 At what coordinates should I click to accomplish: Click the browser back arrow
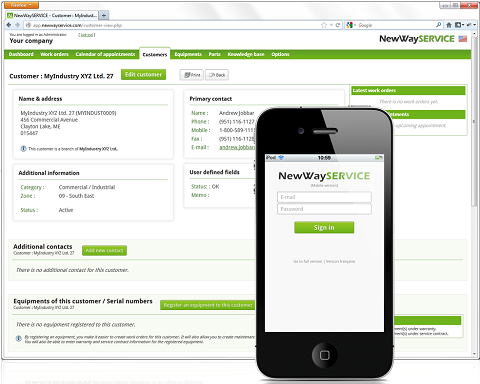click(x=9, y=25)
